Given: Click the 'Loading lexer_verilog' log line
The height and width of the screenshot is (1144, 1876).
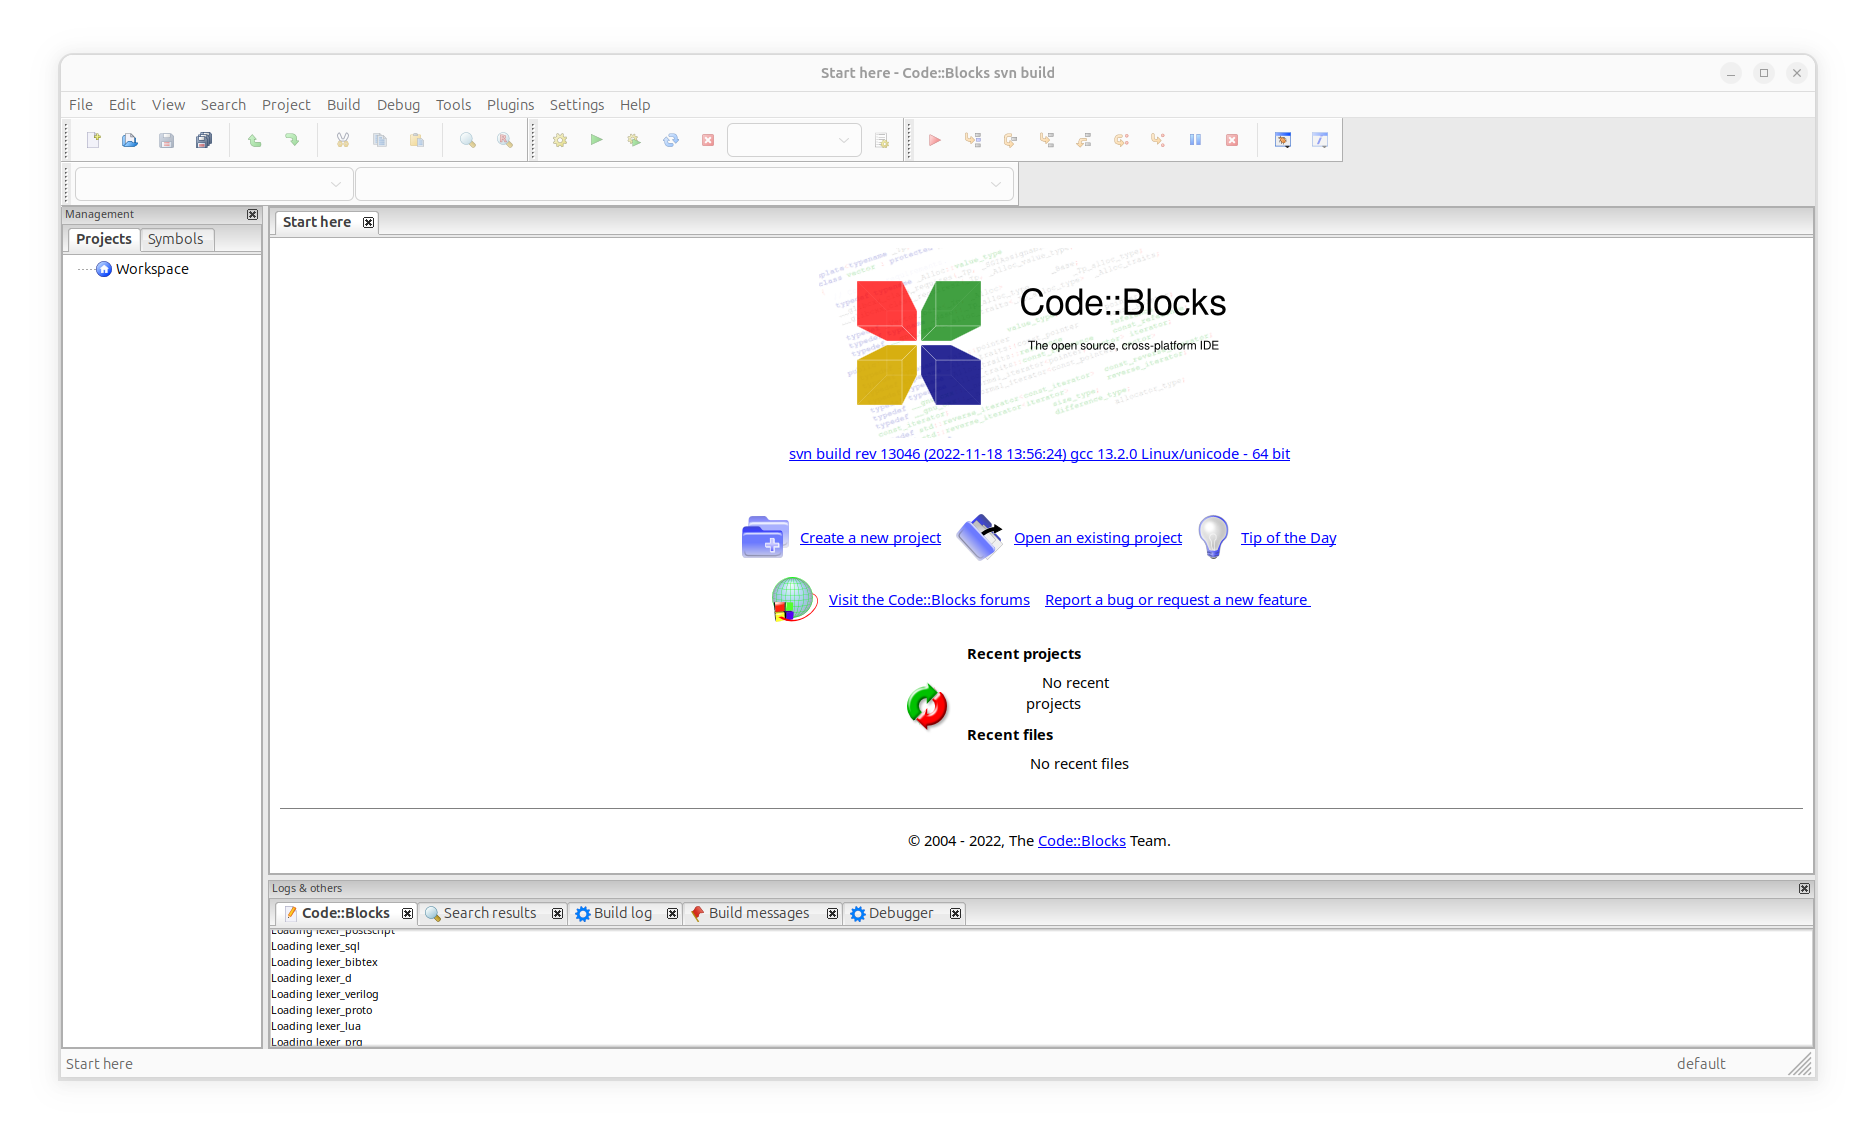Looking at the screenshot, I should (325, 994).
